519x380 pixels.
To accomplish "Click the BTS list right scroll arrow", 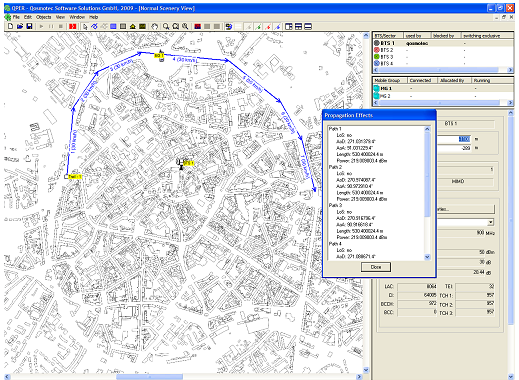I will (510, 70).
